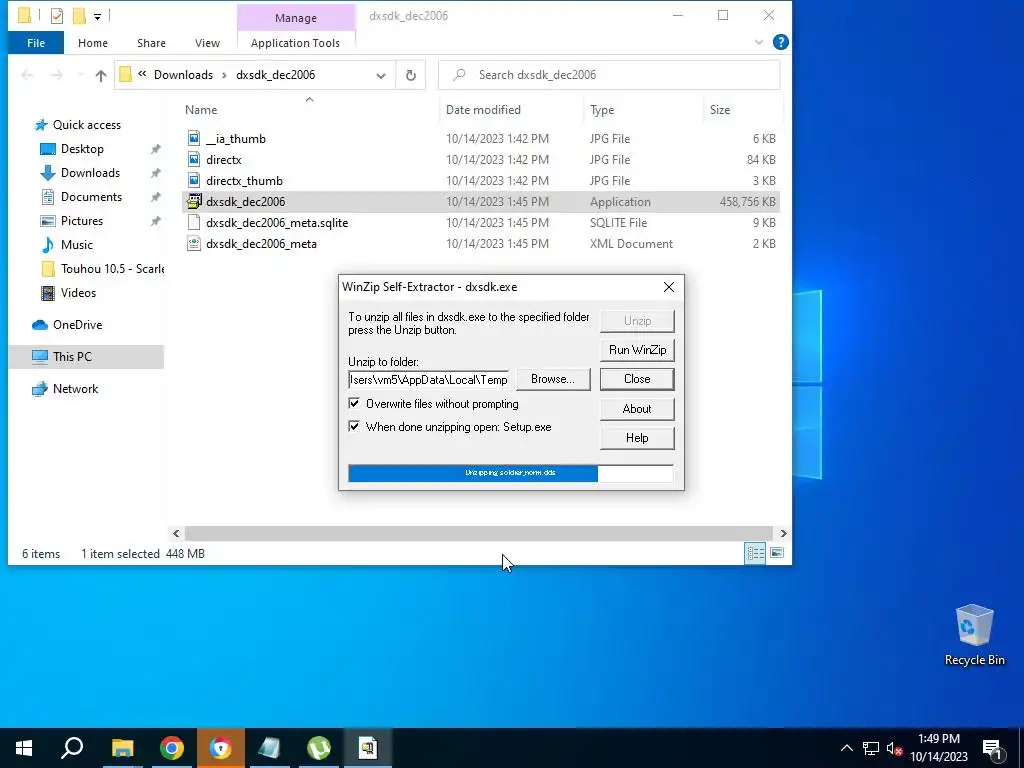This screenshot has height=768, width=1024.
Task: Open Pictures in navigation pane
Action: 82,221
